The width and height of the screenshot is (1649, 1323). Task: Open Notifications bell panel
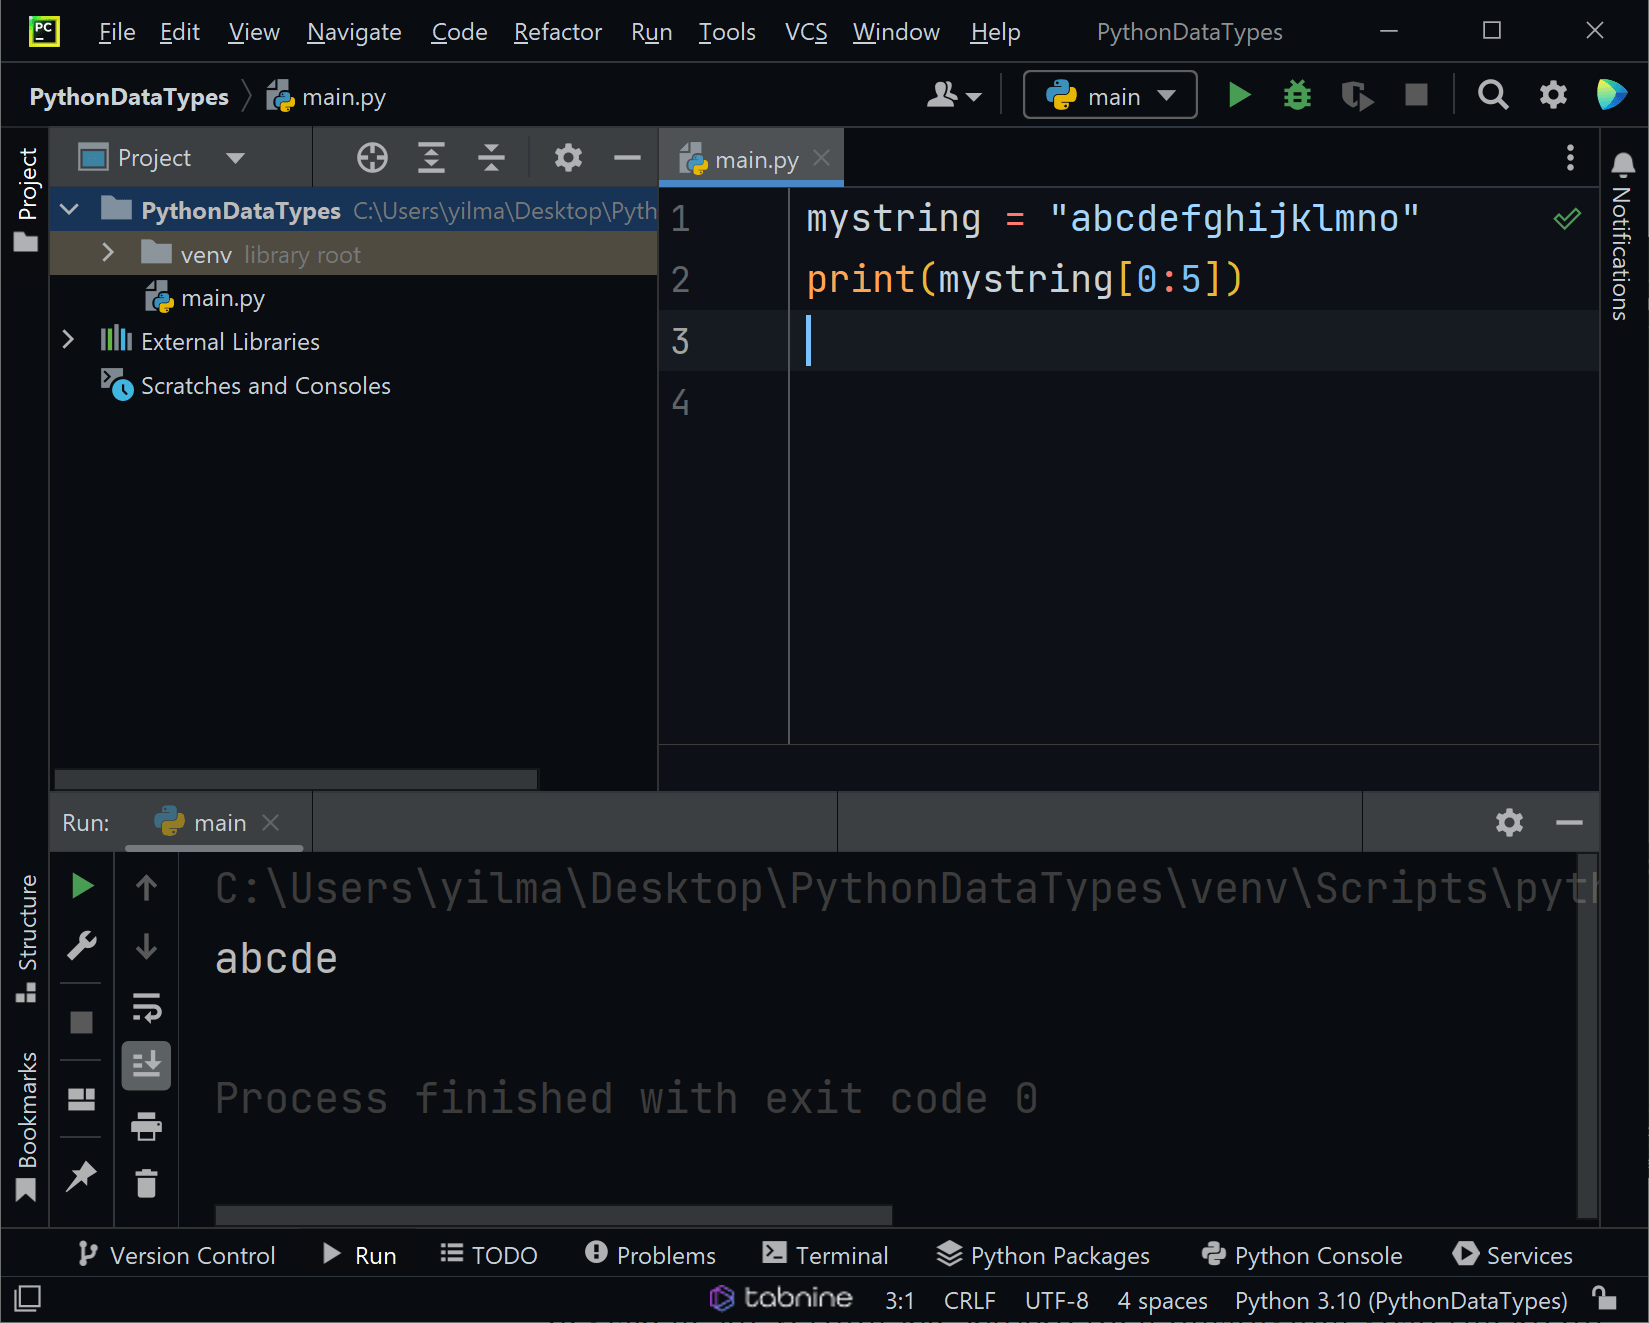pyautogui.click(x=1623, y=164)
